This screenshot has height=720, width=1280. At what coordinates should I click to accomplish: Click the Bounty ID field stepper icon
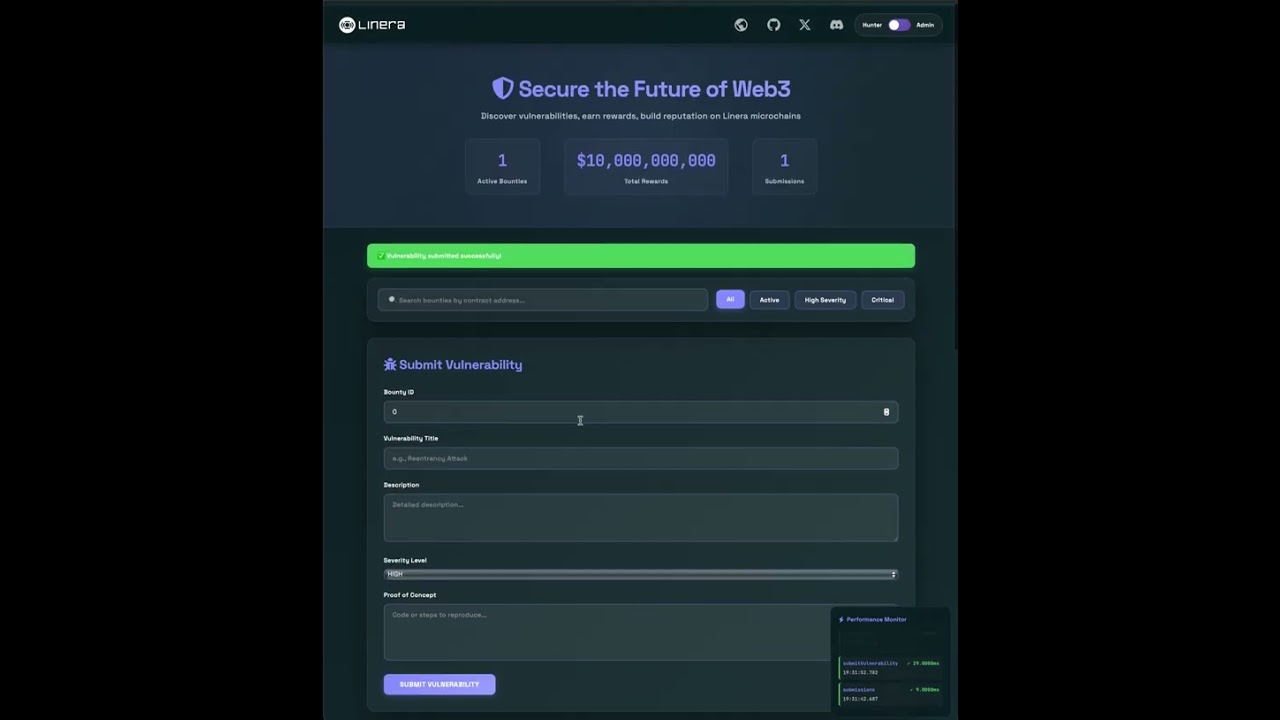[886, 412]
